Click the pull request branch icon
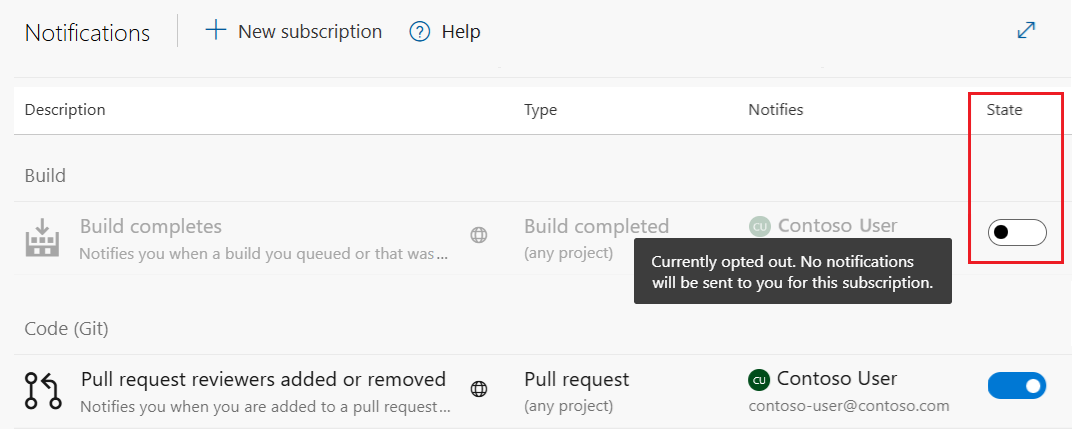Viewport: 1072px width, 429px height. pyautogui.click(x=42, y=390)
